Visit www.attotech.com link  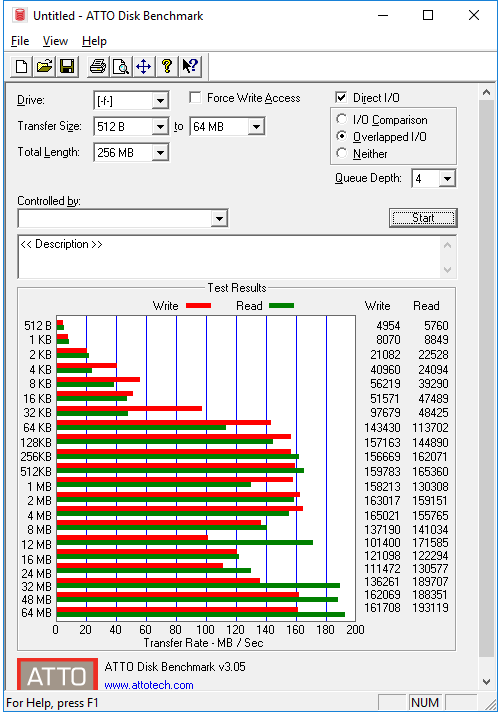(149, 685)
